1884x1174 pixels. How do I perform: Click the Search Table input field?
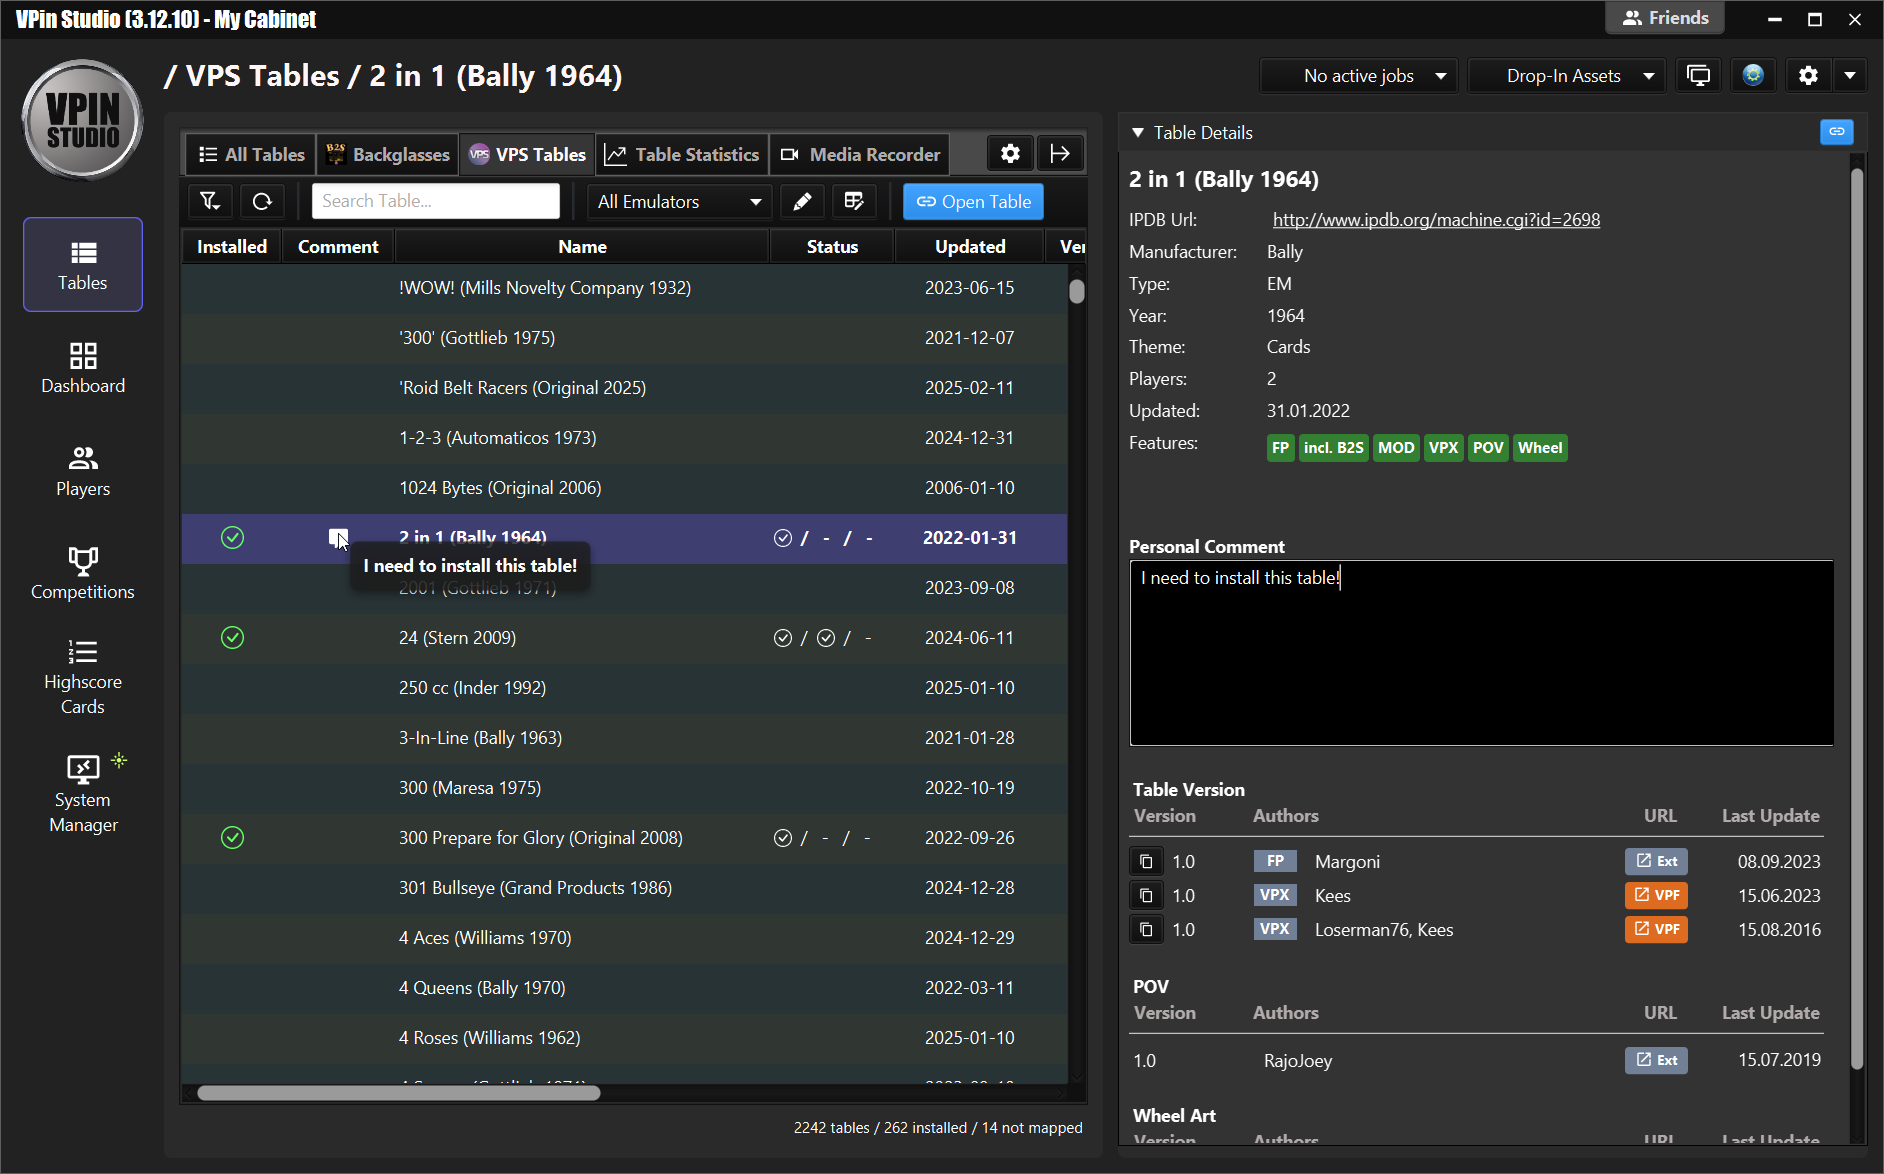435,201
